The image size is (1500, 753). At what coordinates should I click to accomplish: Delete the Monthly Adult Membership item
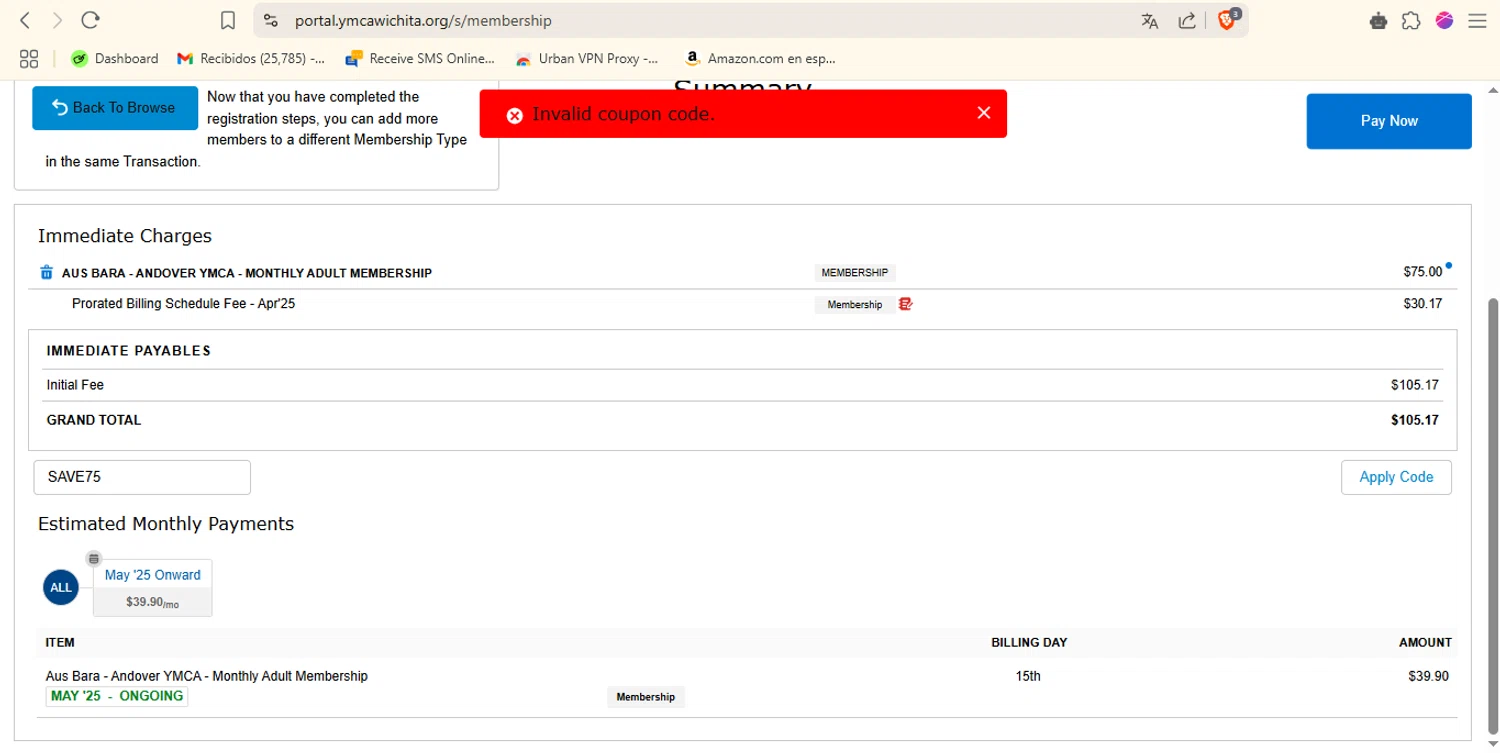(46, 272)
